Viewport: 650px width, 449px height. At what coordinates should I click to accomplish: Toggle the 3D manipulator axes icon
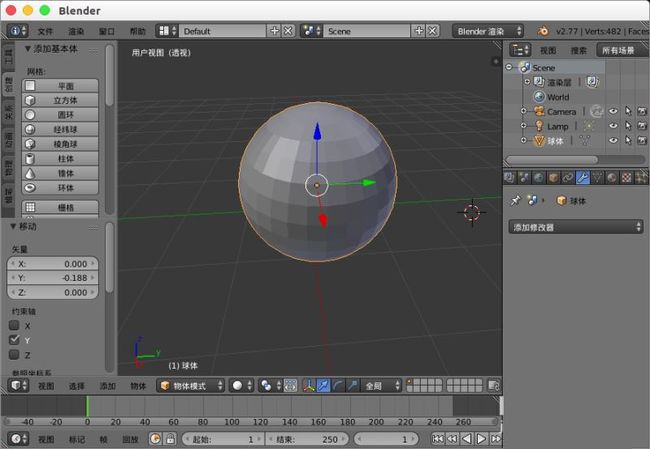click(309, 386)
